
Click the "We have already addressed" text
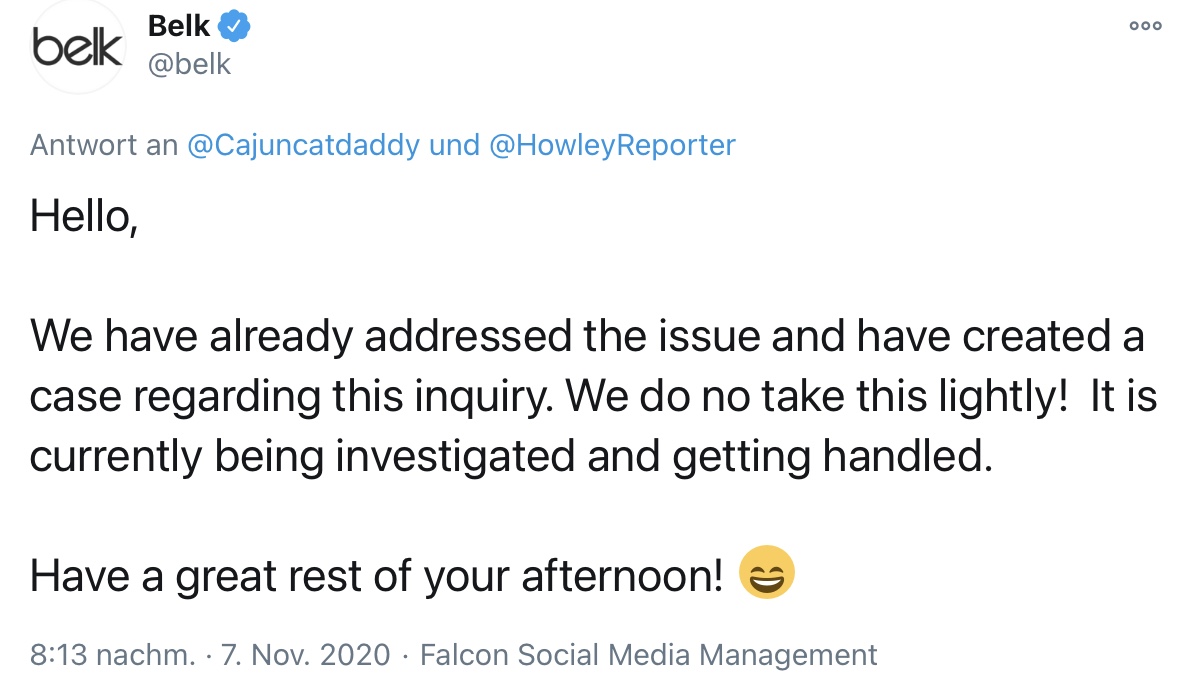(x=302, y=337)
